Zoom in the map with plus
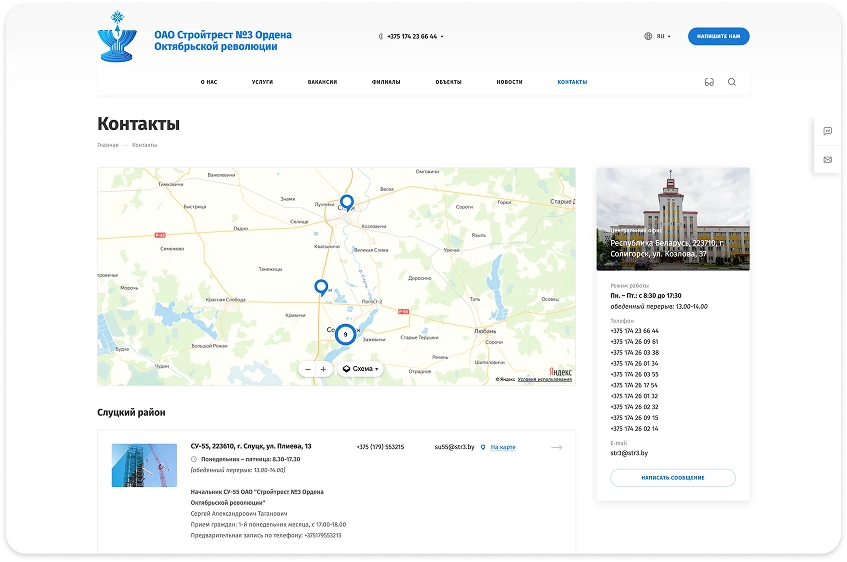Image resolution: width=847 pixels, height=562 pixels. [323, 369]
